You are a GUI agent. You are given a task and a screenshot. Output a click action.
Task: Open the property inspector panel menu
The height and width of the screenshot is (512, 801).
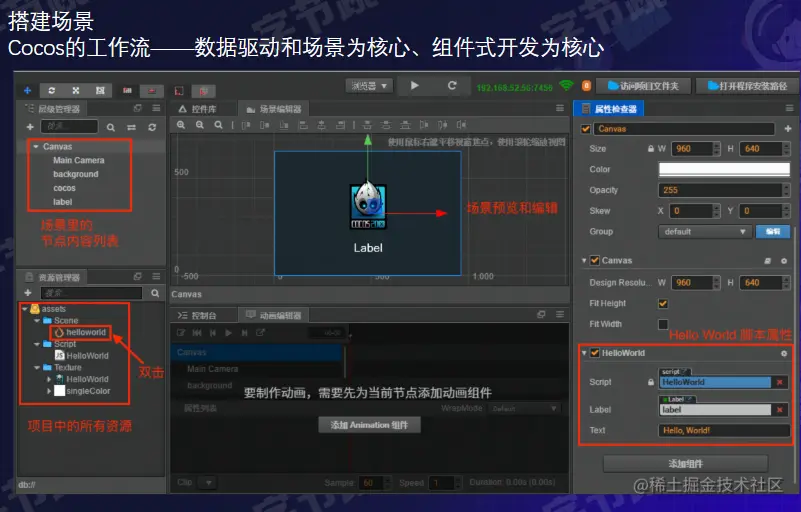click(789, 108)
